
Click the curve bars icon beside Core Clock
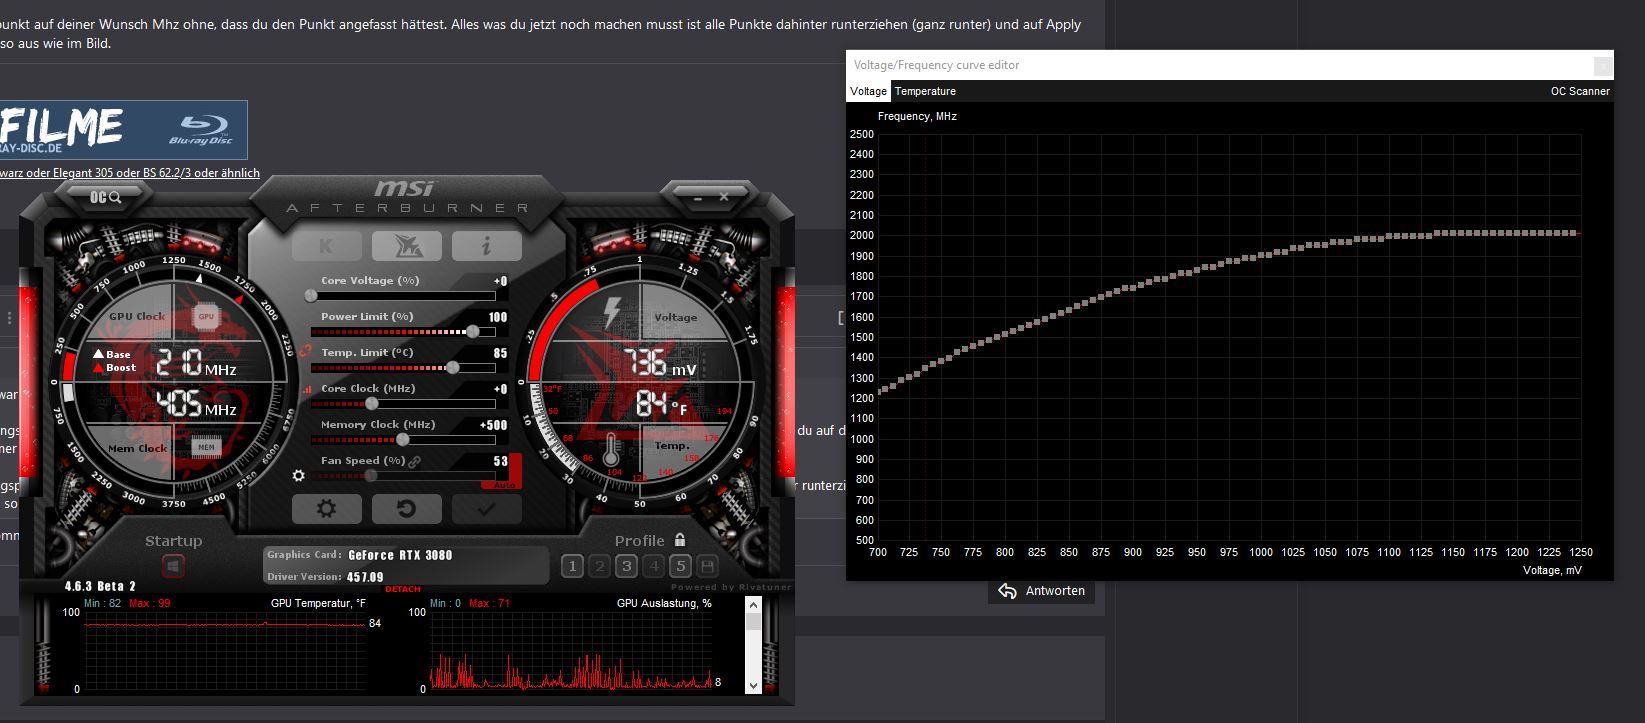point(307,389)
